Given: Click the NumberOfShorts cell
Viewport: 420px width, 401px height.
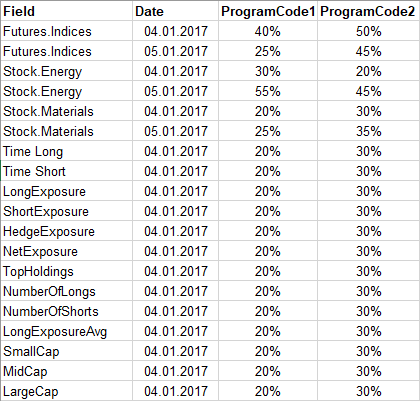Looking at the screenshot, I should (67, 311).
